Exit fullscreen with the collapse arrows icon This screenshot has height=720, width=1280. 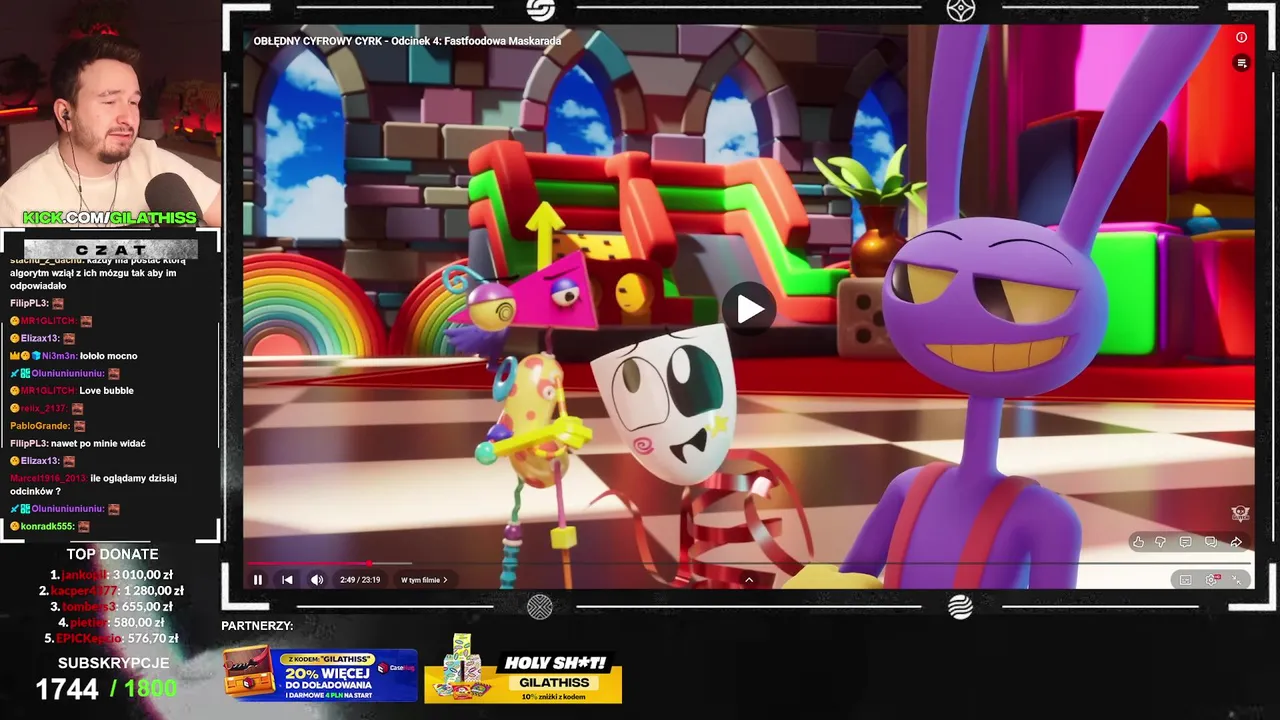point(1239,580)
